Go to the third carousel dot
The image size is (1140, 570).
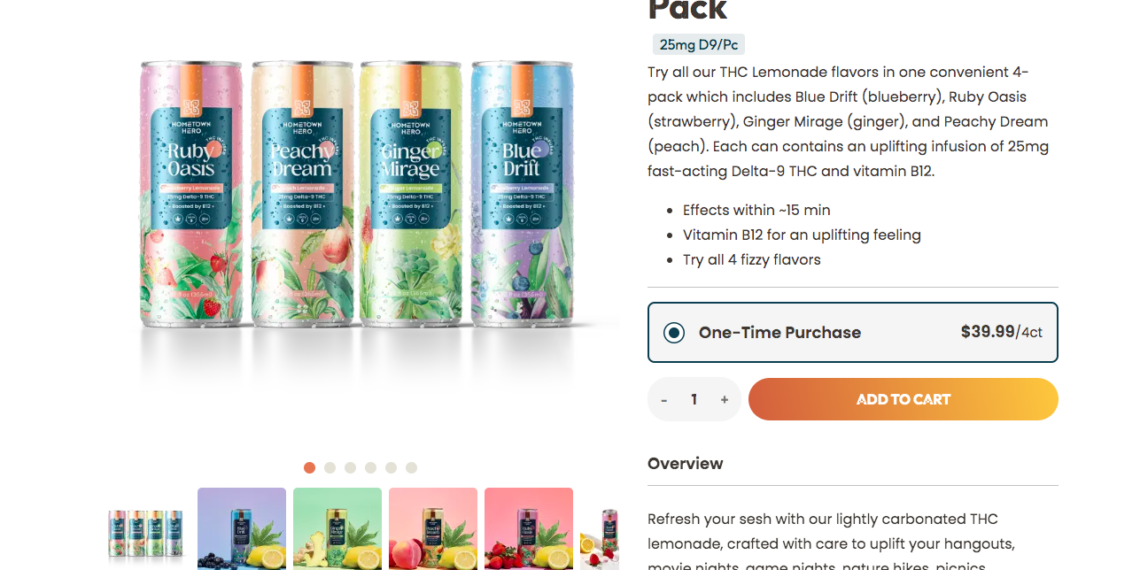click(350, 467)
